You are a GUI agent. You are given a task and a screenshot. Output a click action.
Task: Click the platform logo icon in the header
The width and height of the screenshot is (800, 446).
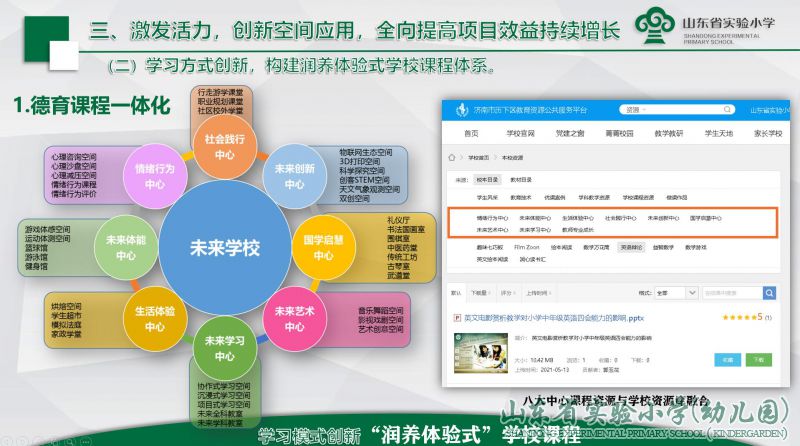click(x=461, y=109)
